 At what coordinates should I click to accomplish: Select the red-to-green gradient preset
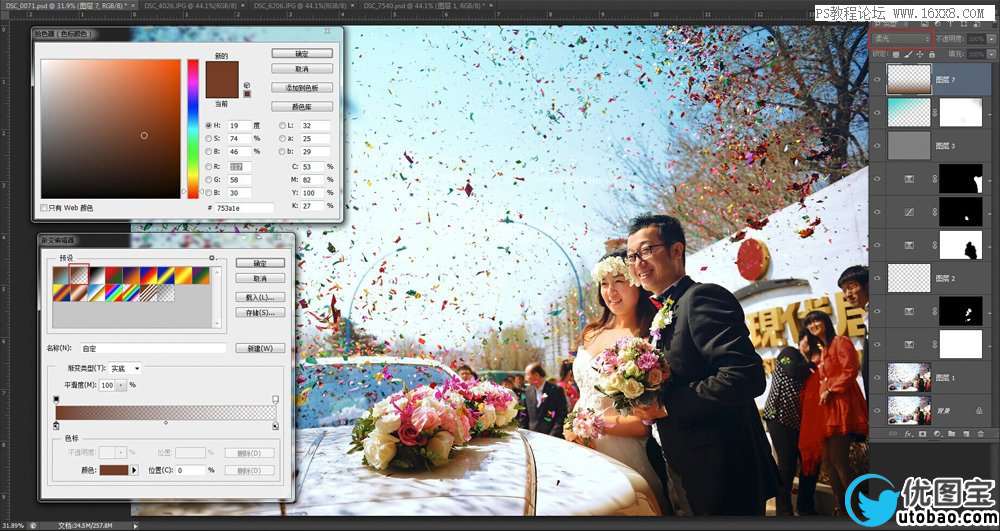[x=114, y=275]
